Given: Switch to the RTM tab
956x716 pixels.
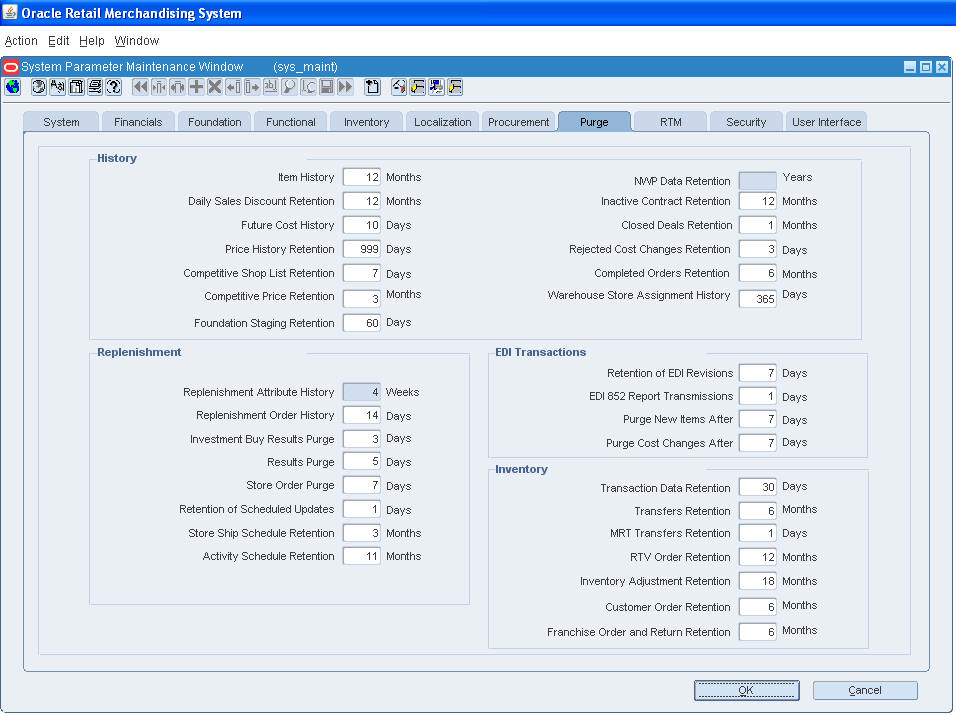Looking at the screenshot, I should (671, 122).
